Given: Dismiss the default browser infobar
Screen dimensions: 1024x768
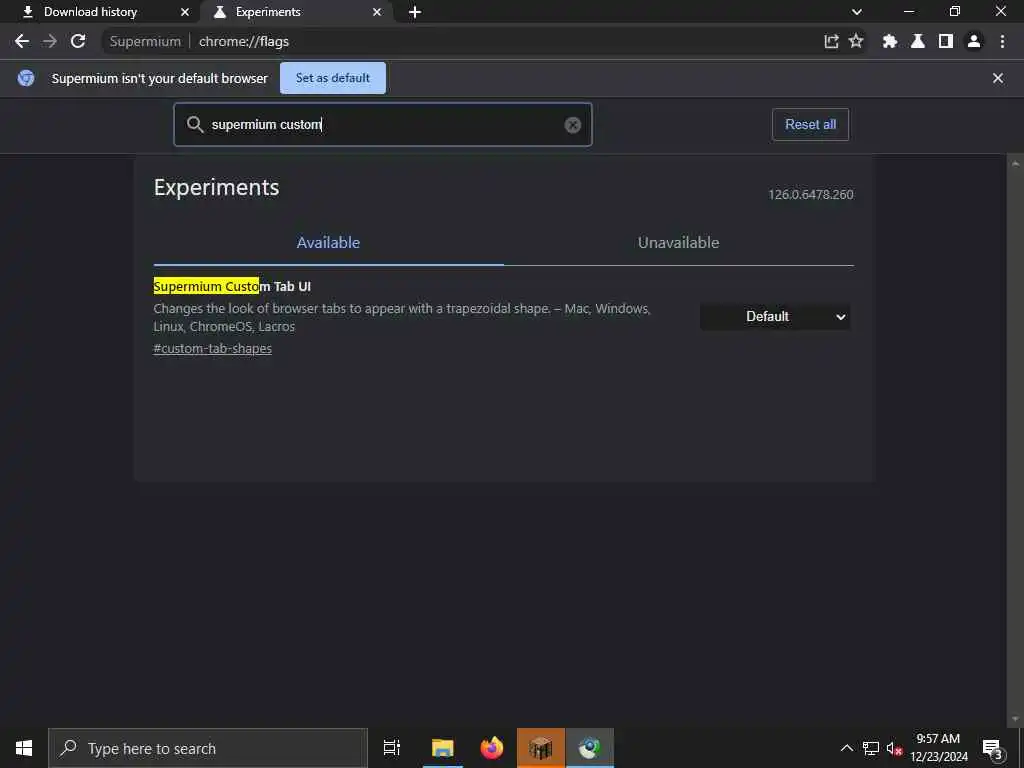Looking at the screenshot, I should coord(998,78).
